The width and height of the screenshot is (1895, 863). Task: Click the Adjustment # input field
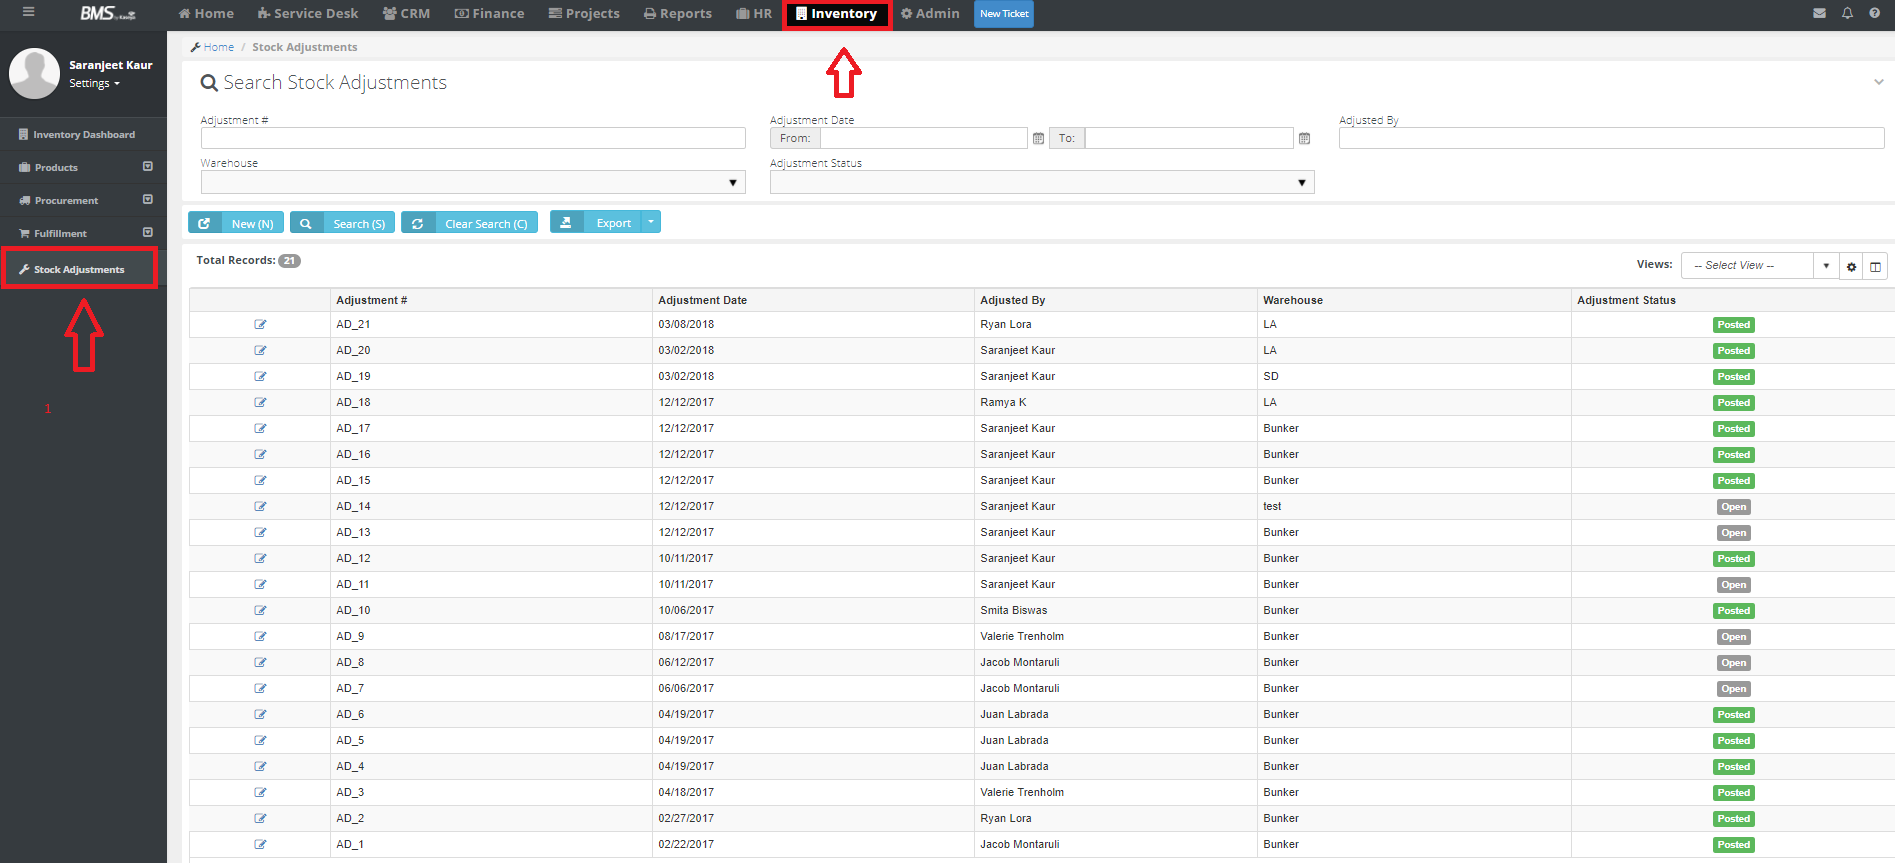pos(473,138)
